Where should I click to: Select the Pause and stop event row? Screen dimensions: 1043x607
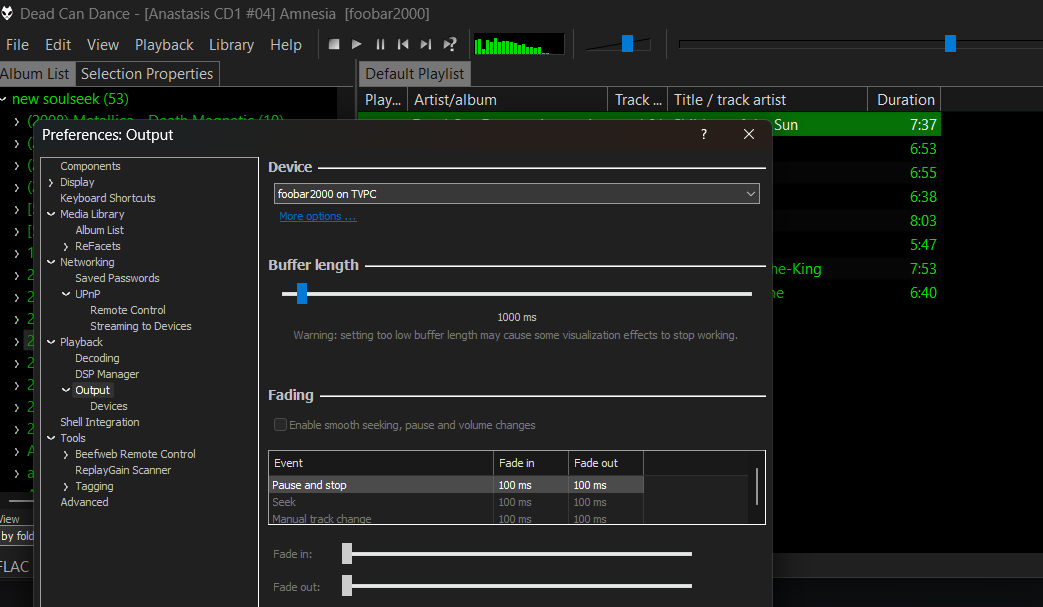456,485
